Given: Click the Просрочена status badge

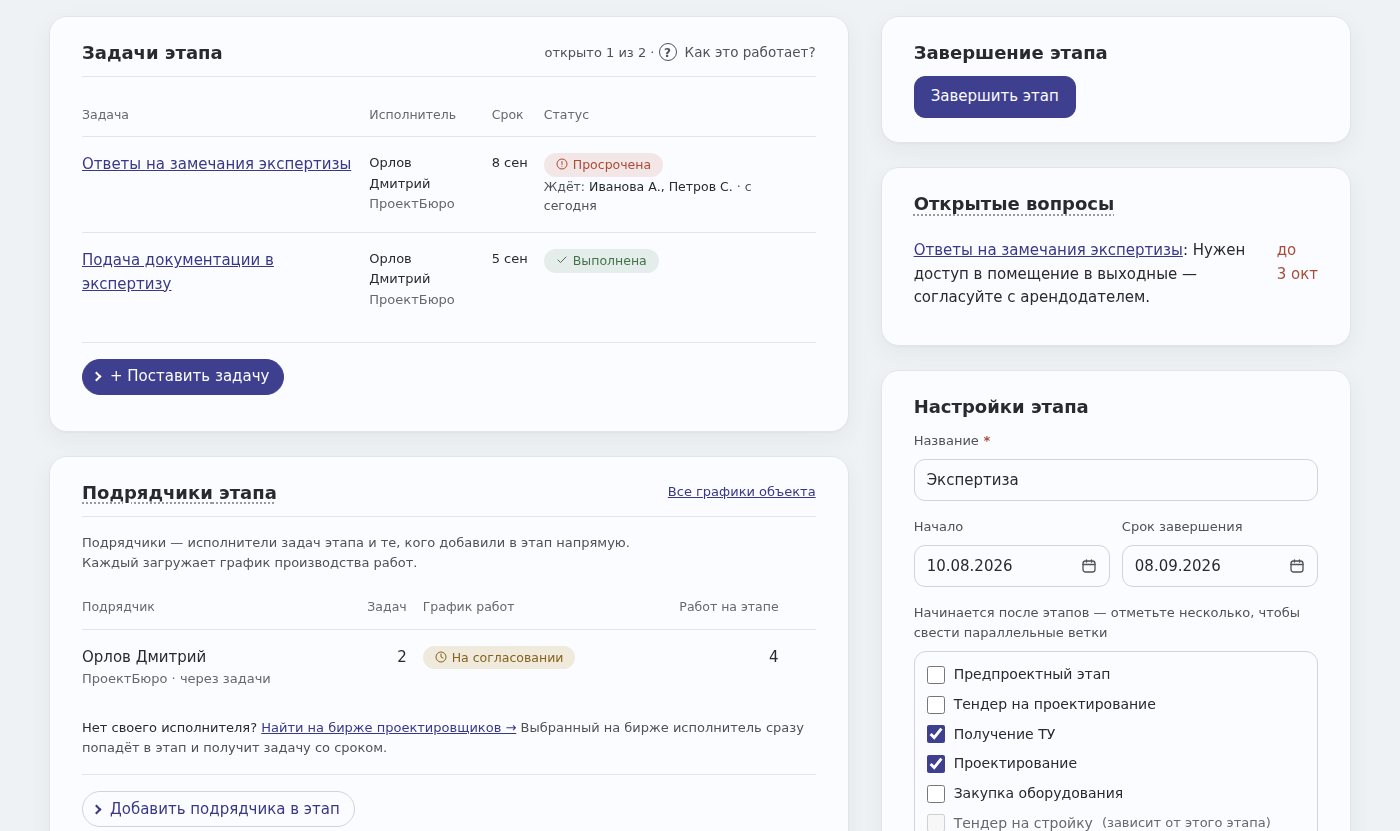Looking at the screenshot, I should (x=603, y=165).
